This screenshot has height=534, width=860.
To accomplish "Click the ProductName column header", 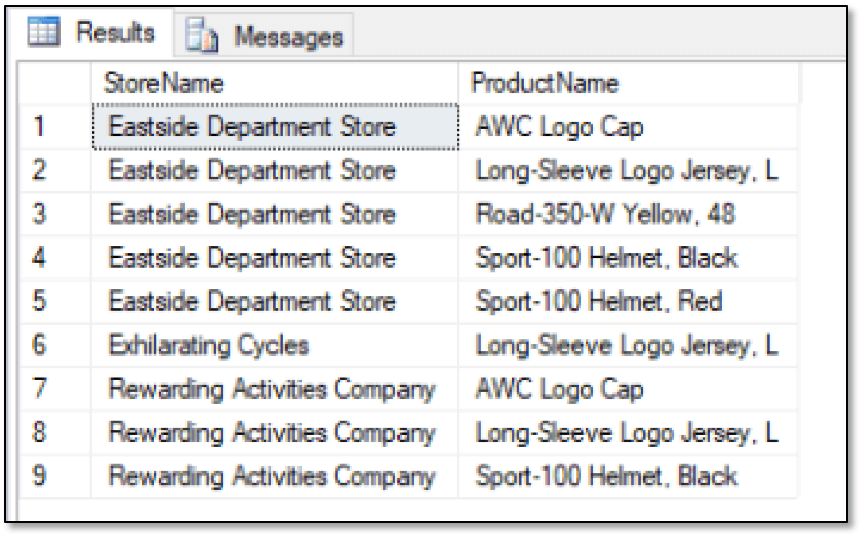I will (x=627, y=83).
